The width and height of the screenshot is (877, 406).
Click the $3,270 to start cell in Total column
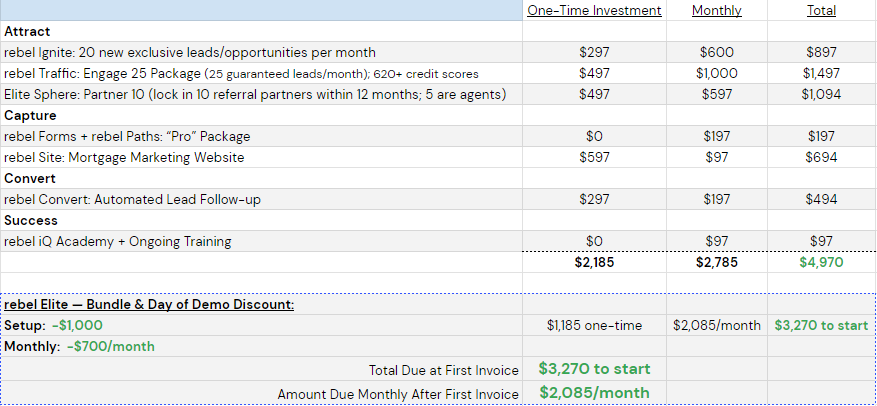(821, 325)
